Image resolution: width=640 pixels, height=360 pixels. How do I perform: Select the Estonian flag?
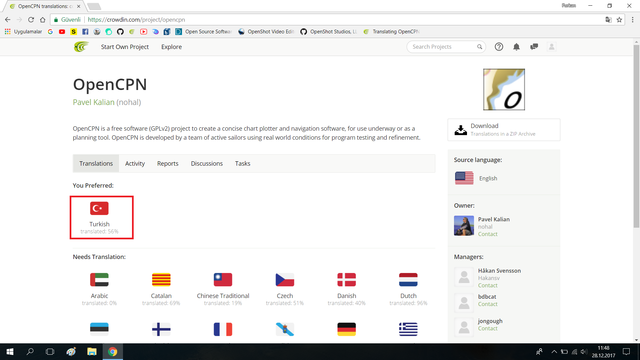[99, 329]
